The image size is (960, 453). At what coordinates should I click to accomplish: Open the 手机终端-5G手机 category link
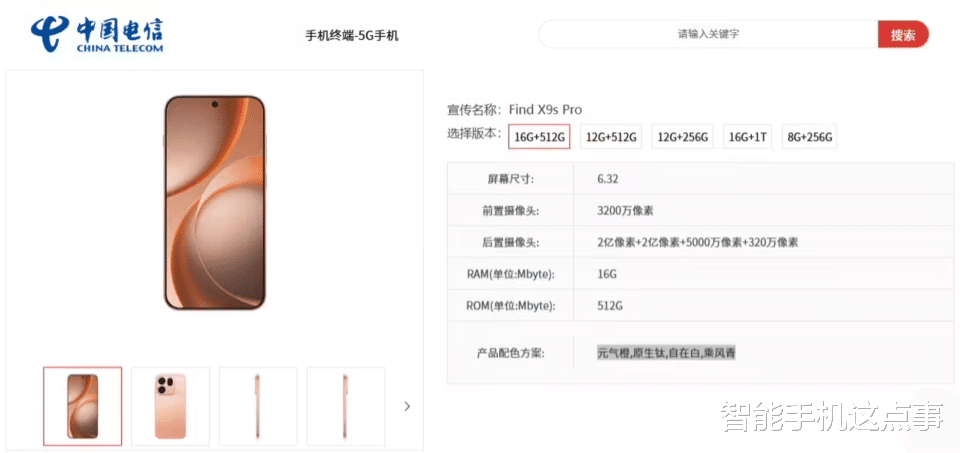pos(352,36)
